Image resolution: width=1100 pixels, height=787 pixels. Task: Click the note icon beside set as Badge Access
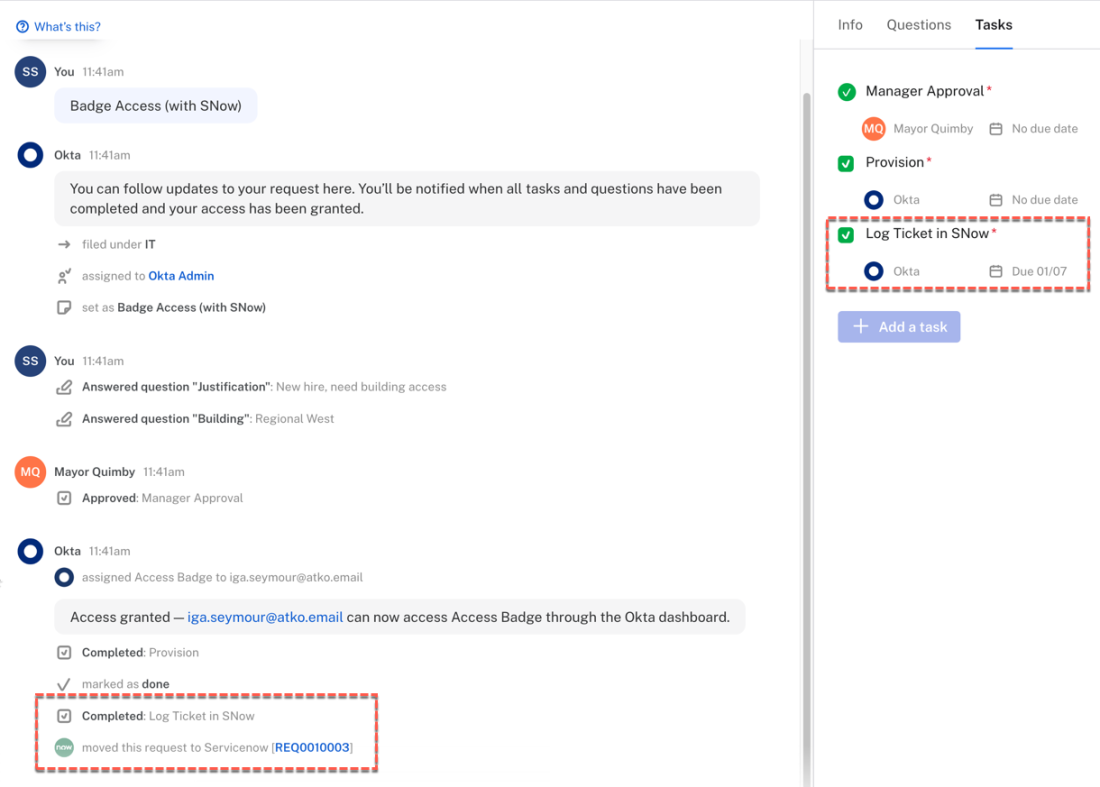[64, 308]
